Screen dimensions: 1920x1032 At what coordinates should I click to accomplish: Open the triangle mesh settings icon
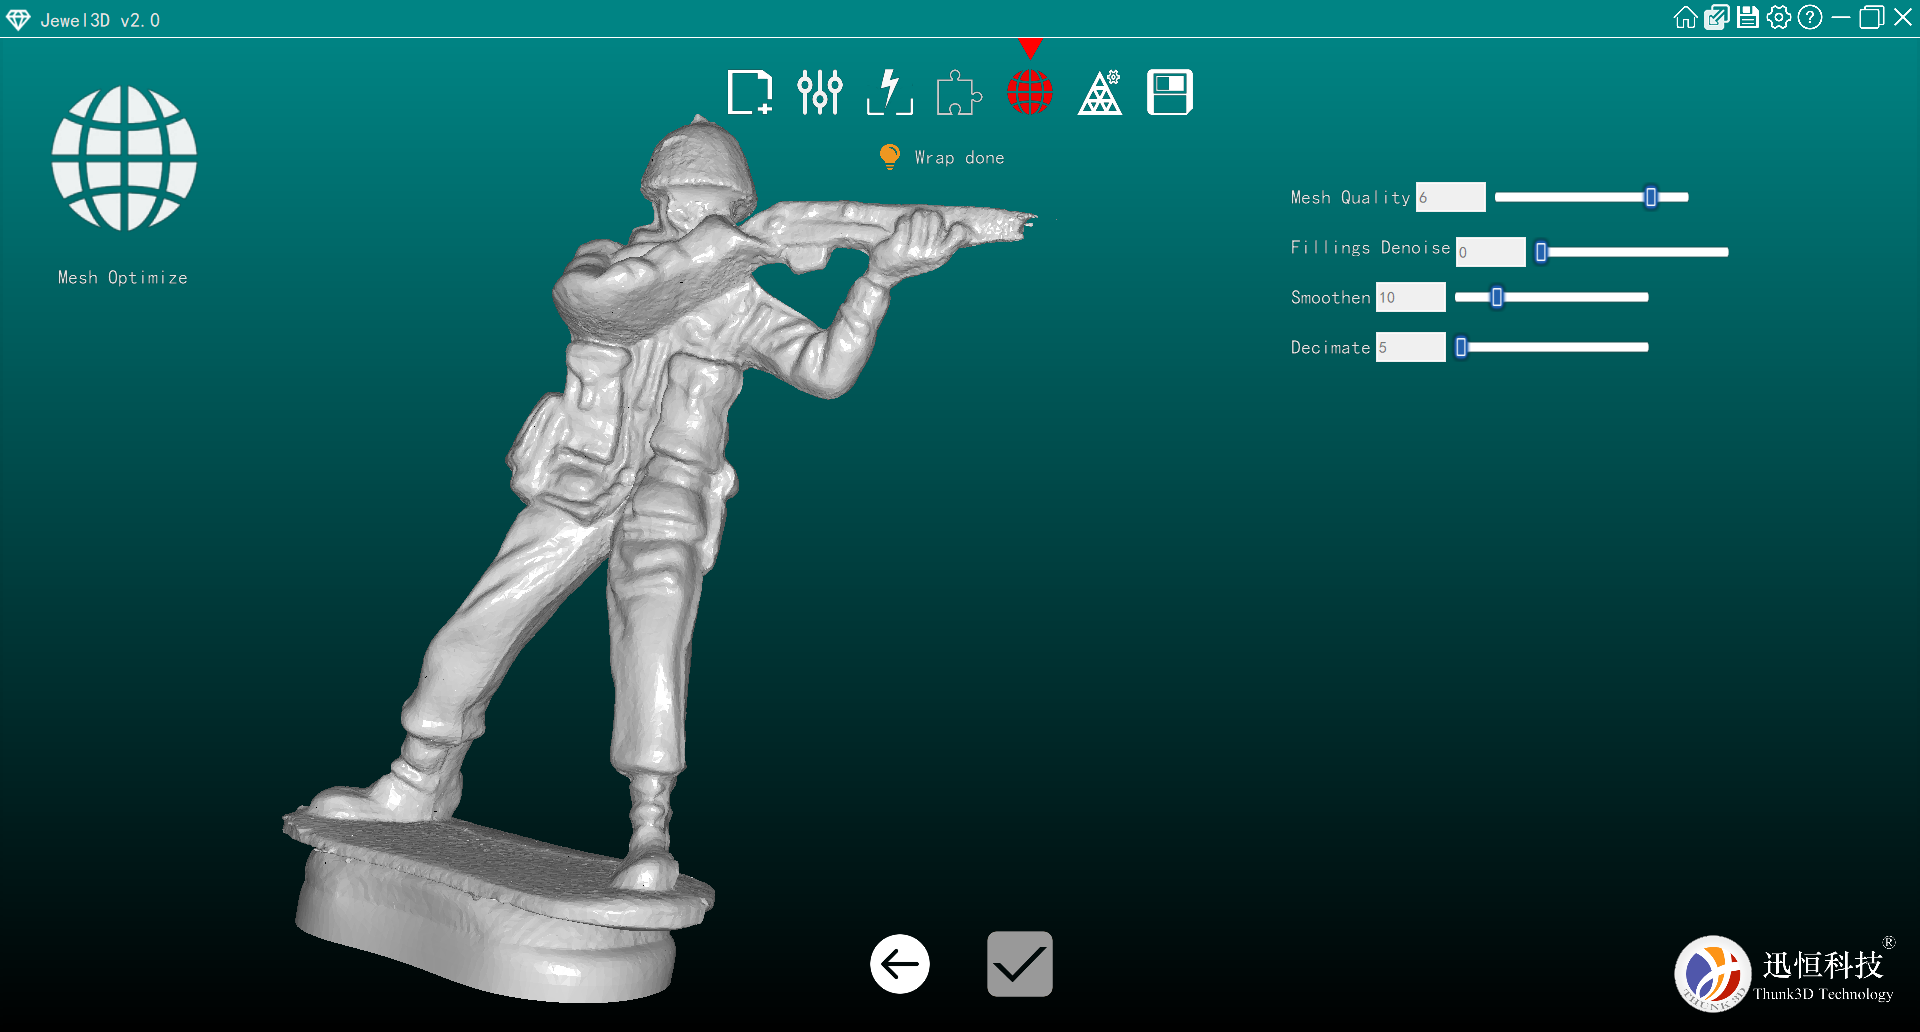coord(1100,93)
